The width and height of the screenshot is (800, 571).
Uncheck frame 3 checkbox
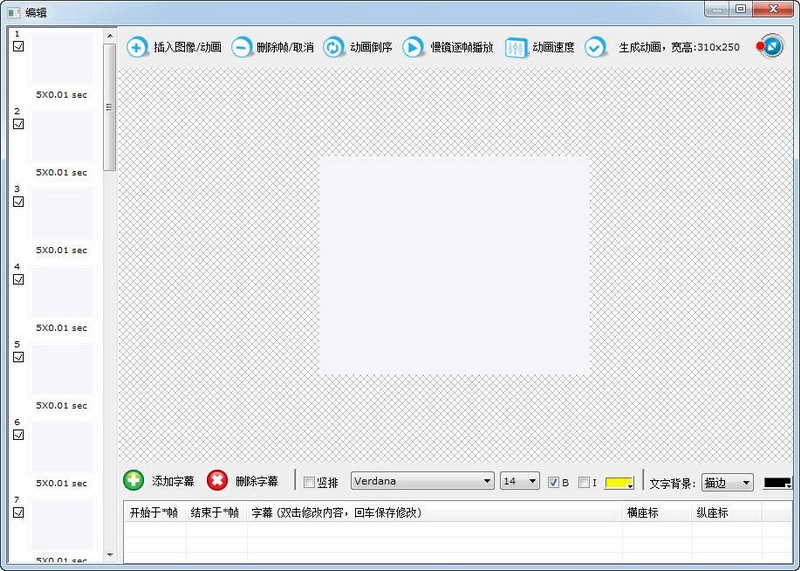[18, 202]
